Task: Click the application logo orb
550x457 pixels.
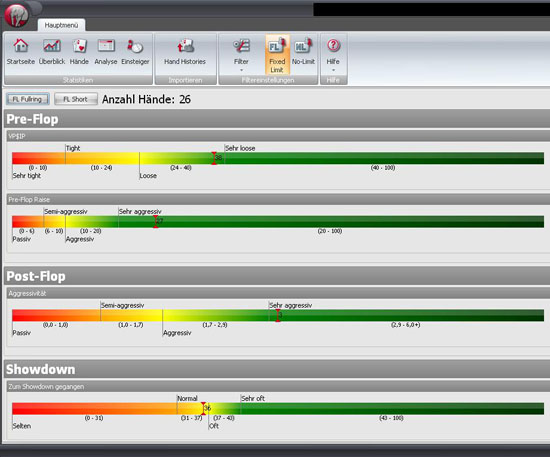Action: [16, 15]
